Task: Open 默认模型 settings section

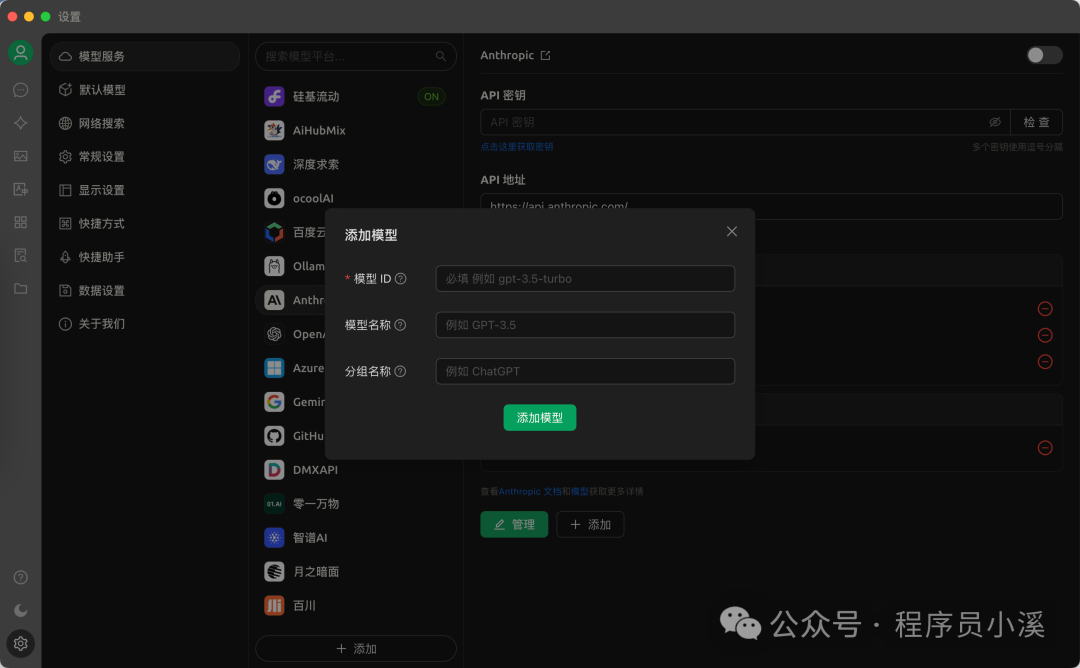Action: tap(145, 90)
